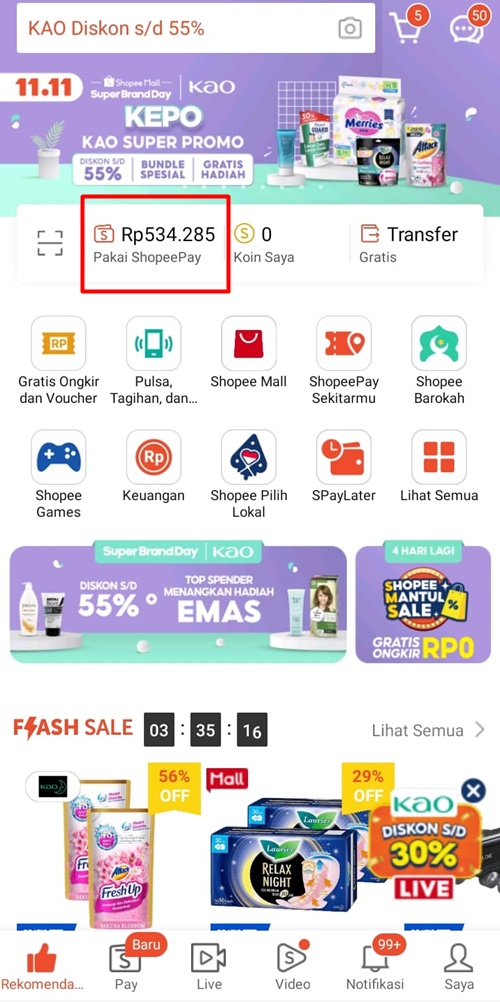Open Shopee Barokah icon
Viewport: 500px width, 1002px height.
tap(439, 343)
